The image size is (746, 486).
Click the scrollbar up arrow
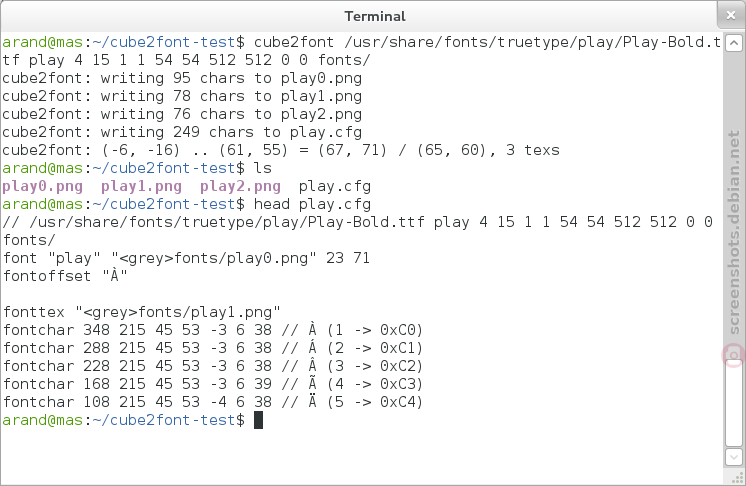pos(734,43)
